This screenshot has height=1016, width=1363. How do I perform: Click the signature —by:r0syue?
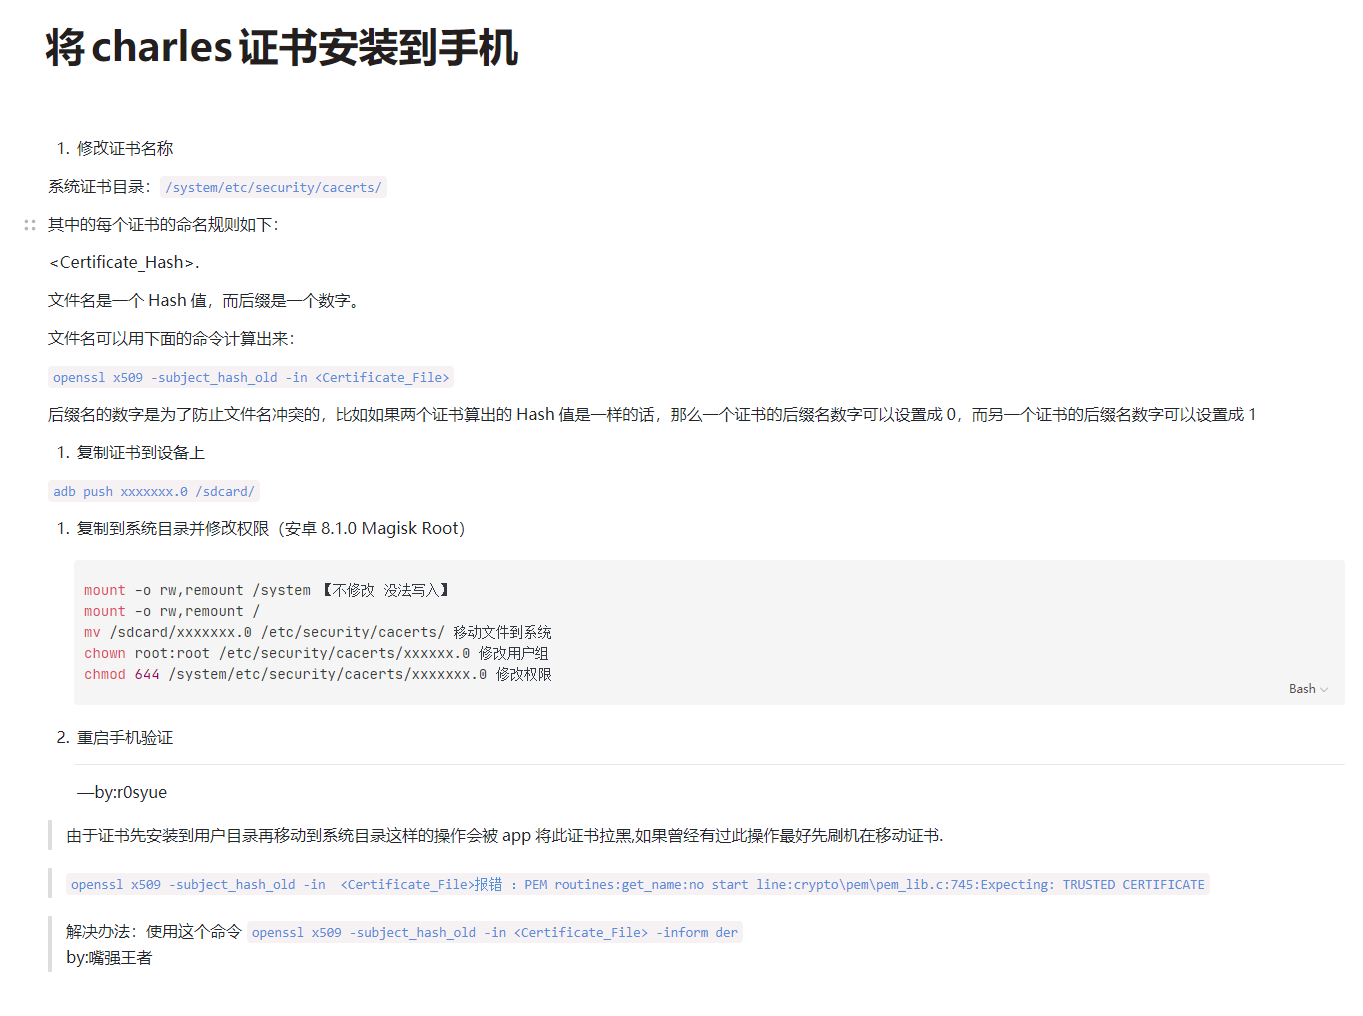coord(122,792)
